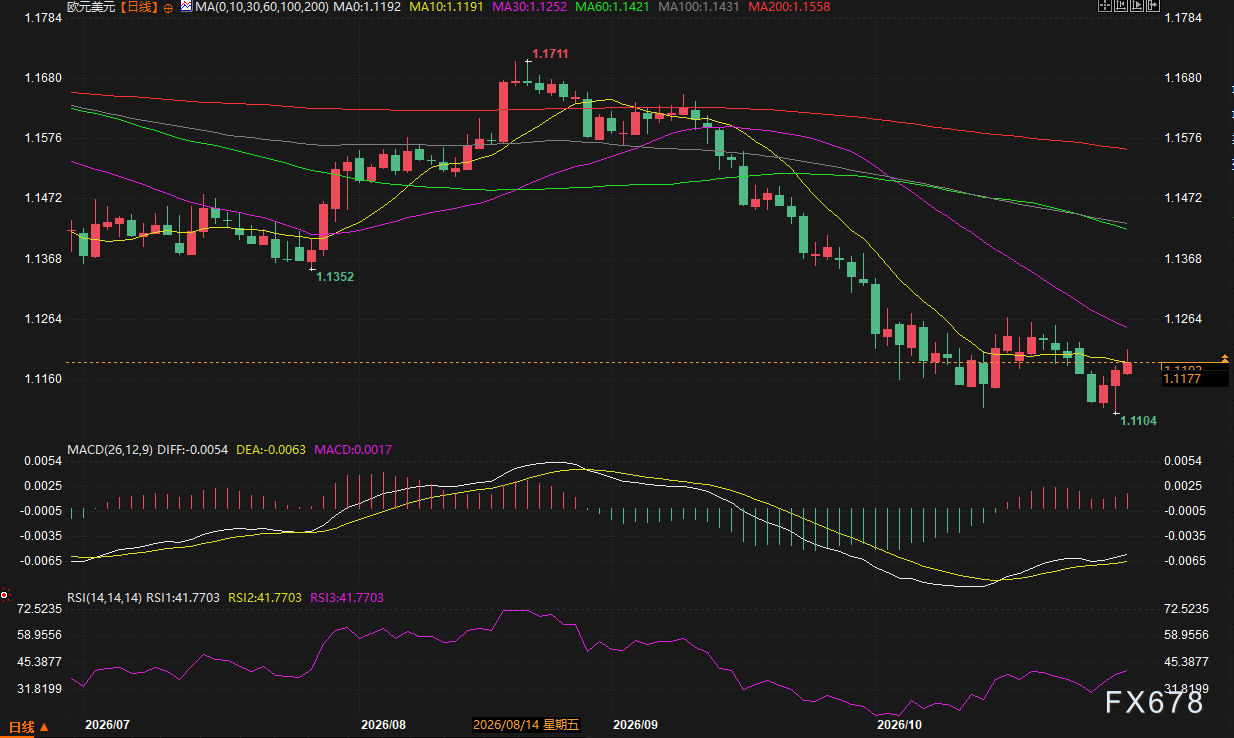Image resolution: width=1234 pixels, height=738 pixels.
Task: Click the 2026/07 date axis label
Action: click(108, 724)
